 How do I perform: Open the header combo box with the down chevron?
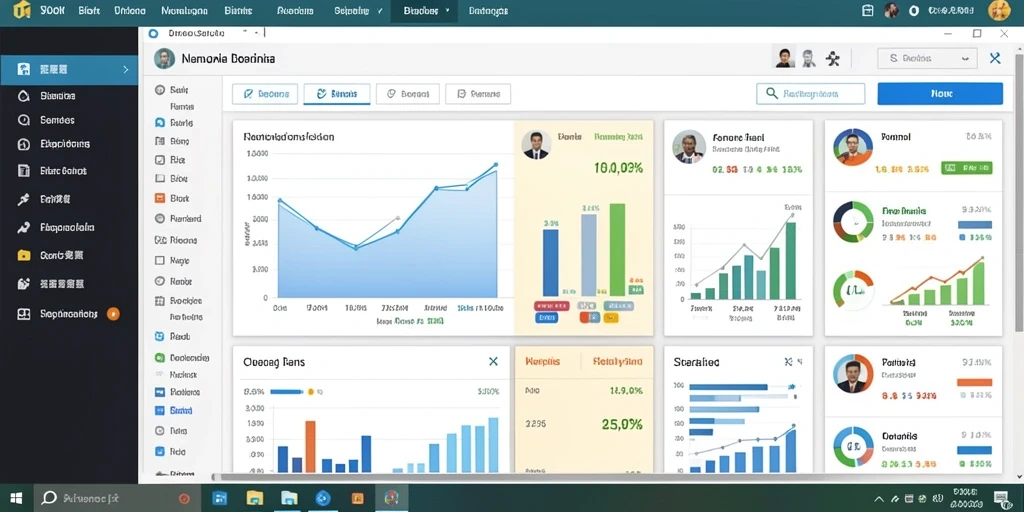(x=927, y=58)
